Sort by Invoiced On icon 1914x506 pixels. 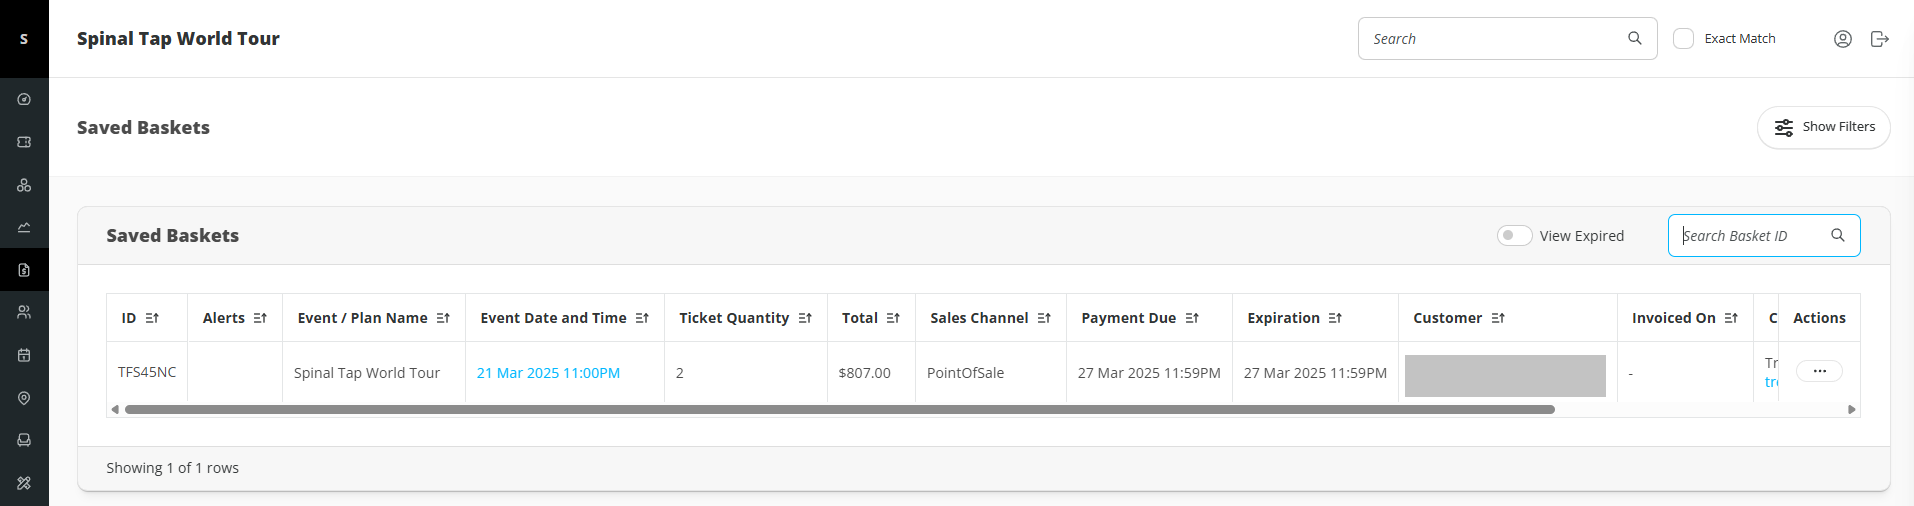point(1731,318)
